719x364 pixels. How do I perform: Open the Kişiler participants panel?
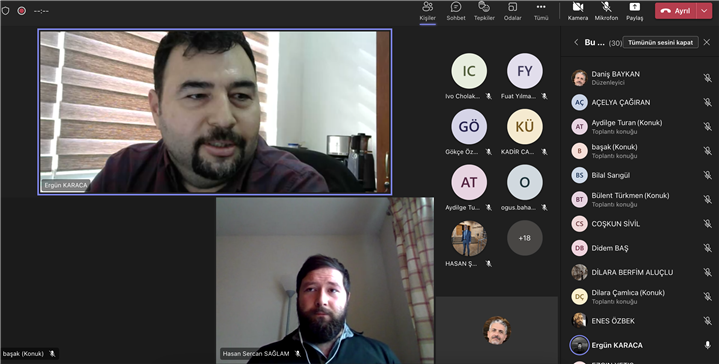point(427,11)
